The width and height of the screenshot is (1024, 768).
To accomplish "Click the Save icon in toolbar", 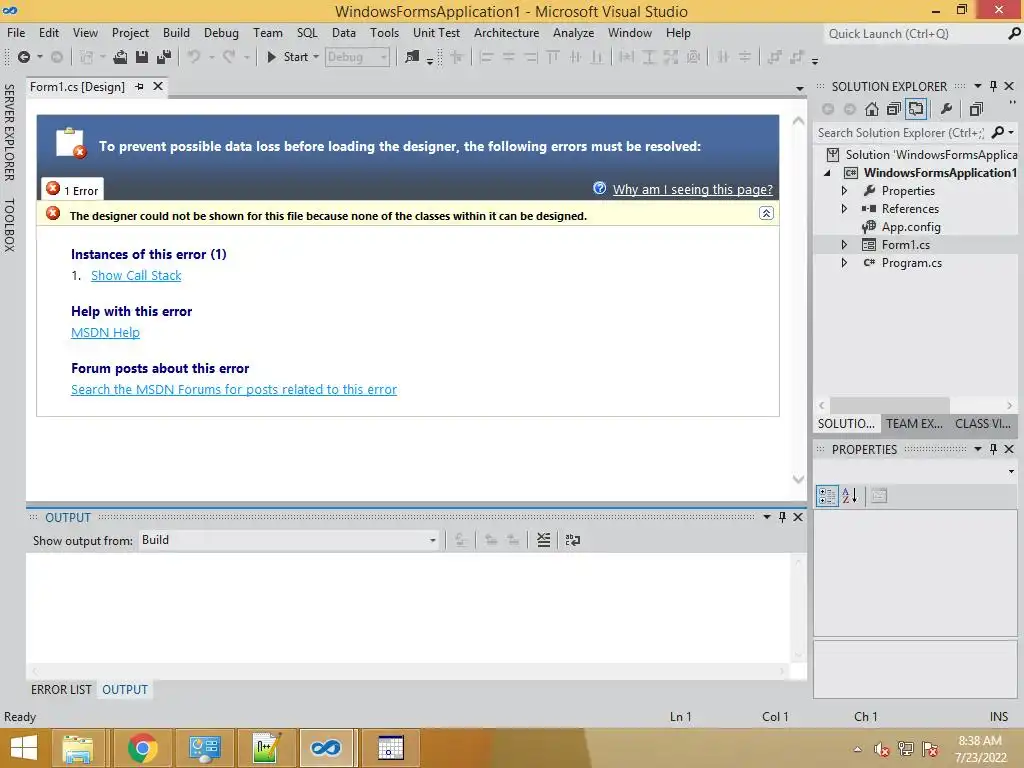I will tap(142, 57).
